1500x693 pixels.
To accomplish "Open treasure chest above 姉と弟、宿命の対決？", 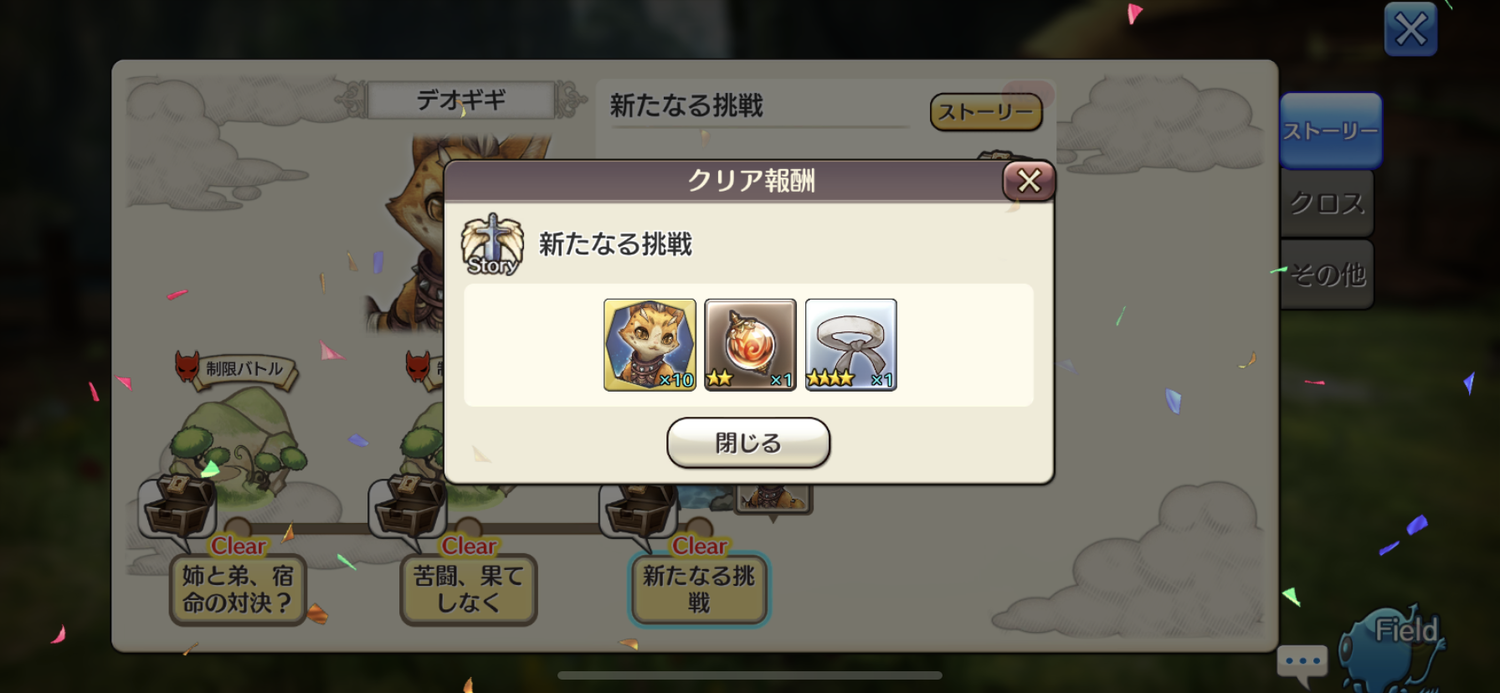I will [178, 506].
